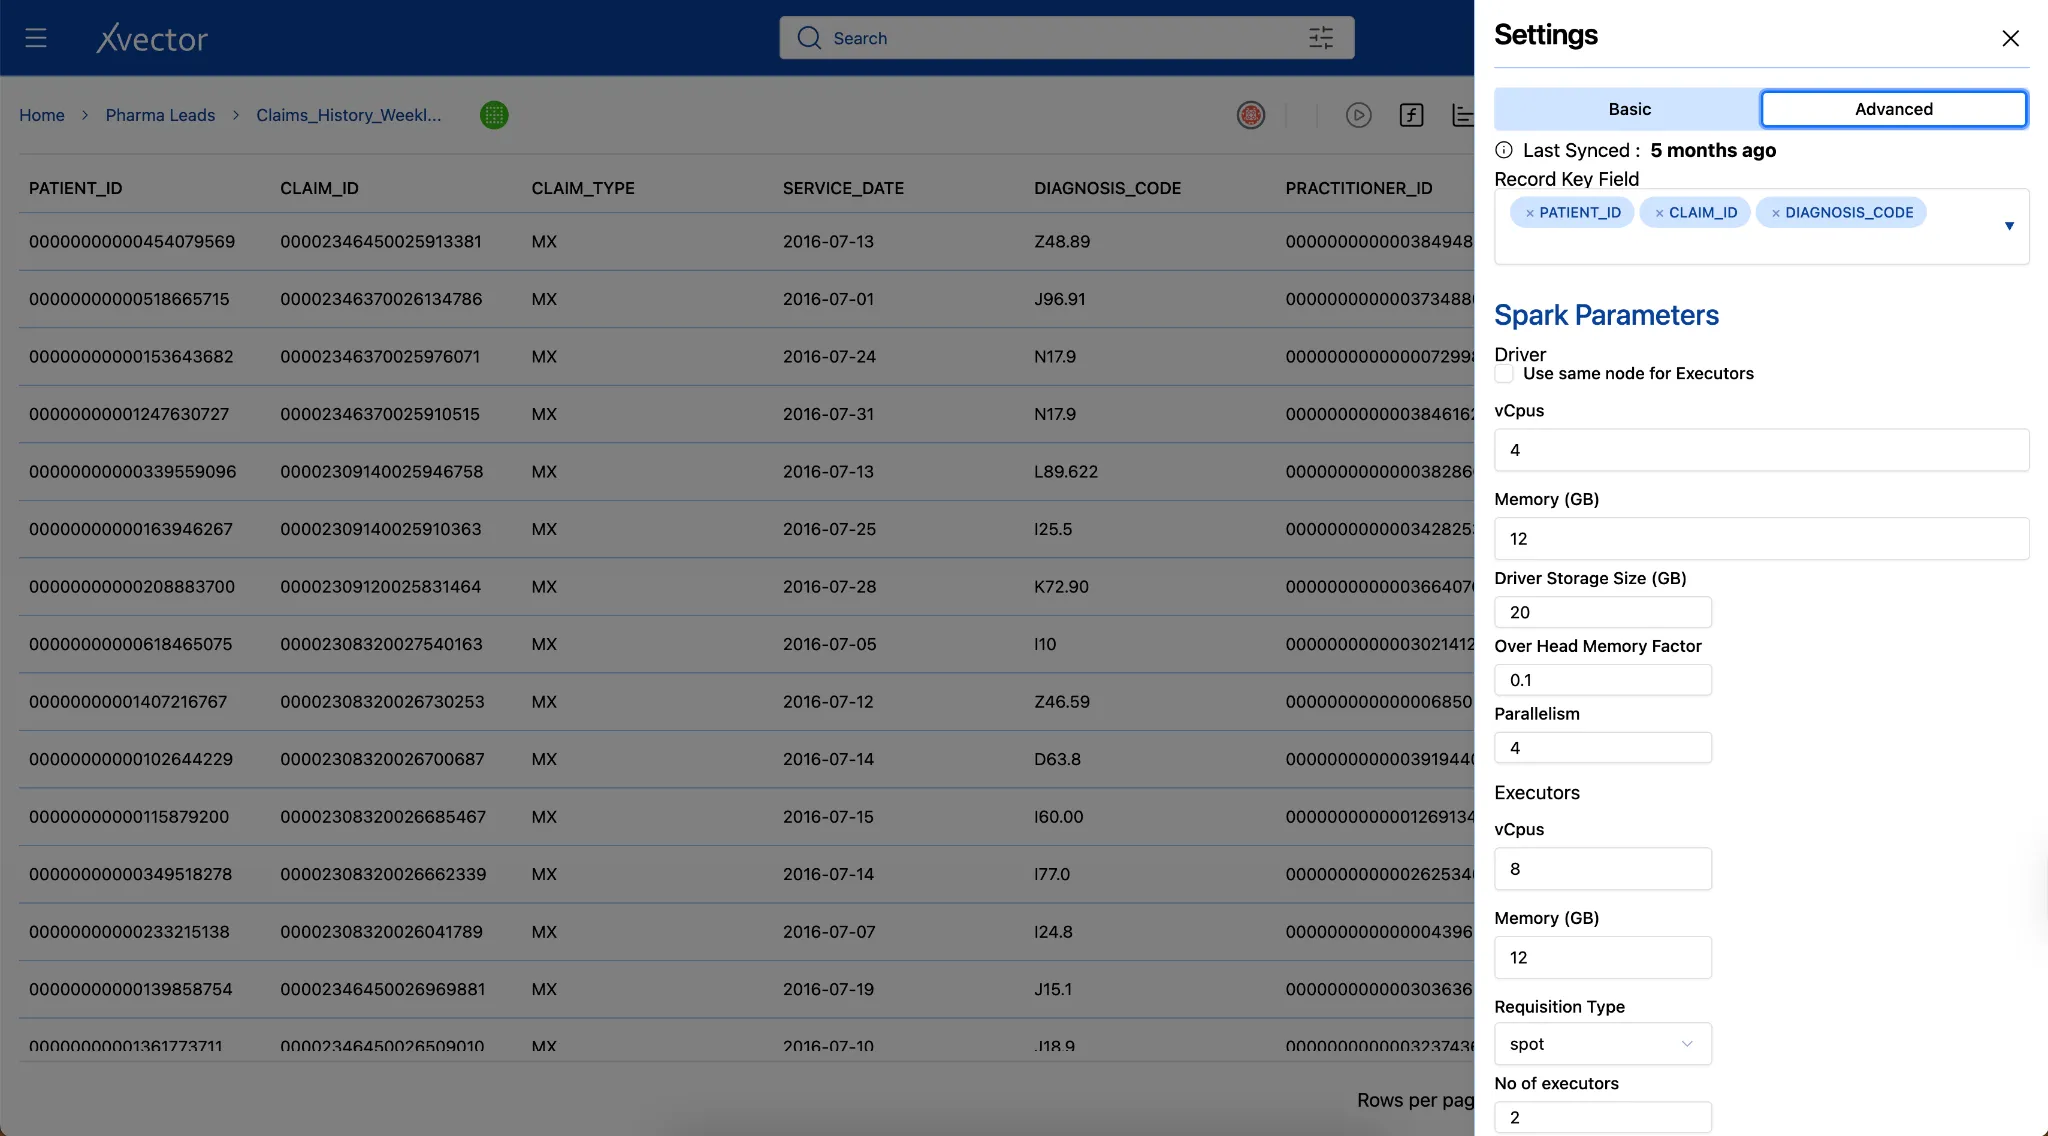Click the play/run icon in toolbar
Screen dimensions: 2048x1136
pyautogui.click(x=1358, y=115)
